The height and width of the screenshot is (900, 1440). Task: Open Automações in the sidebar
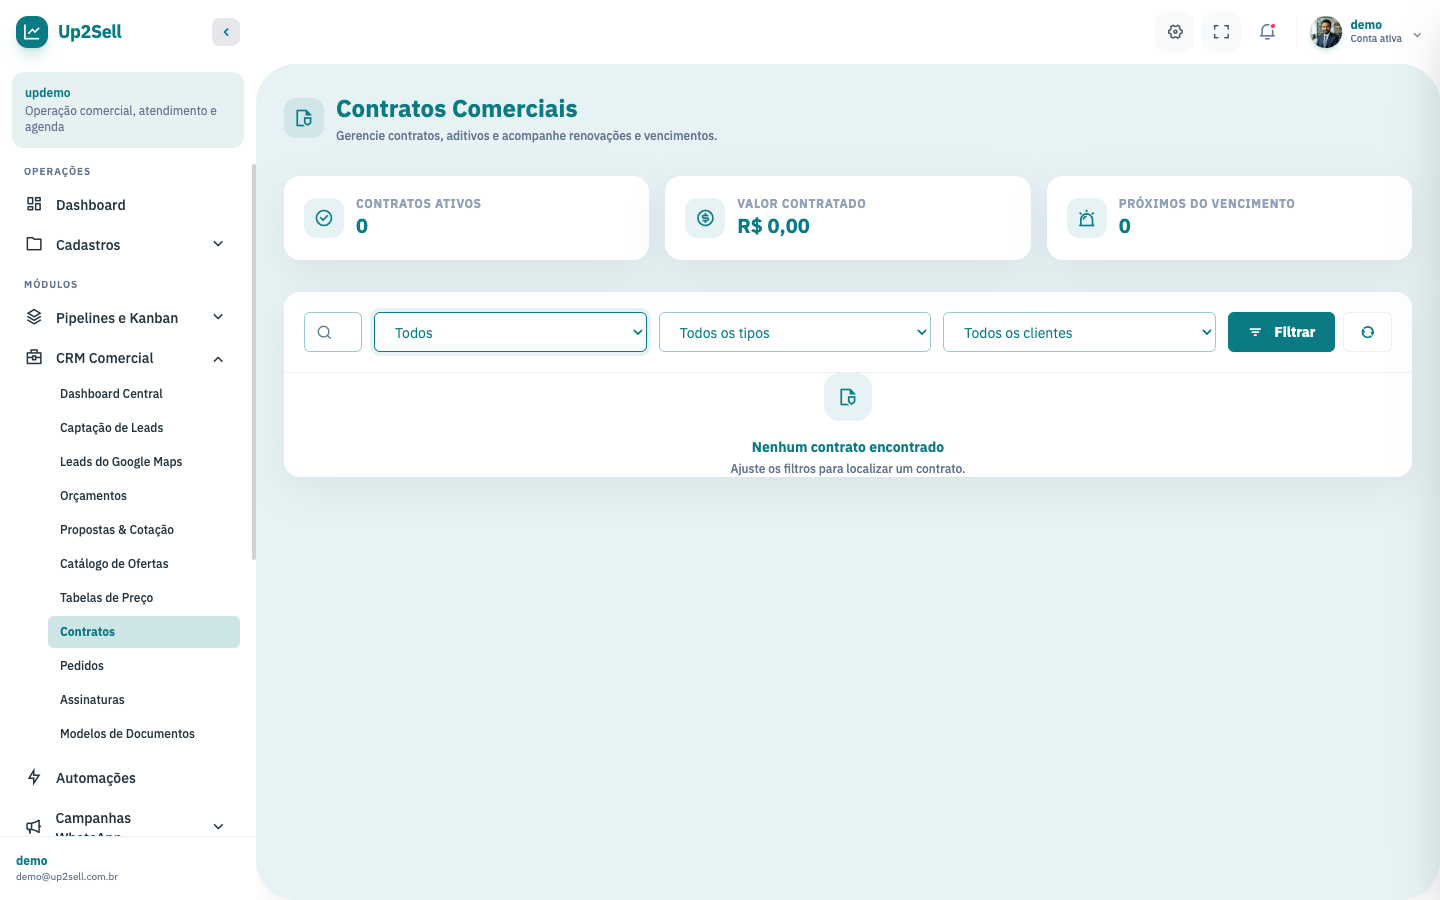point(128,778)
